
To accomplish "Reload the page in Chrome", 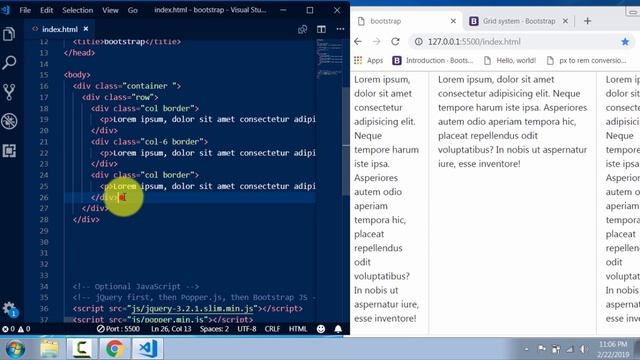I will pyautogui.click(x=395, y=42).
